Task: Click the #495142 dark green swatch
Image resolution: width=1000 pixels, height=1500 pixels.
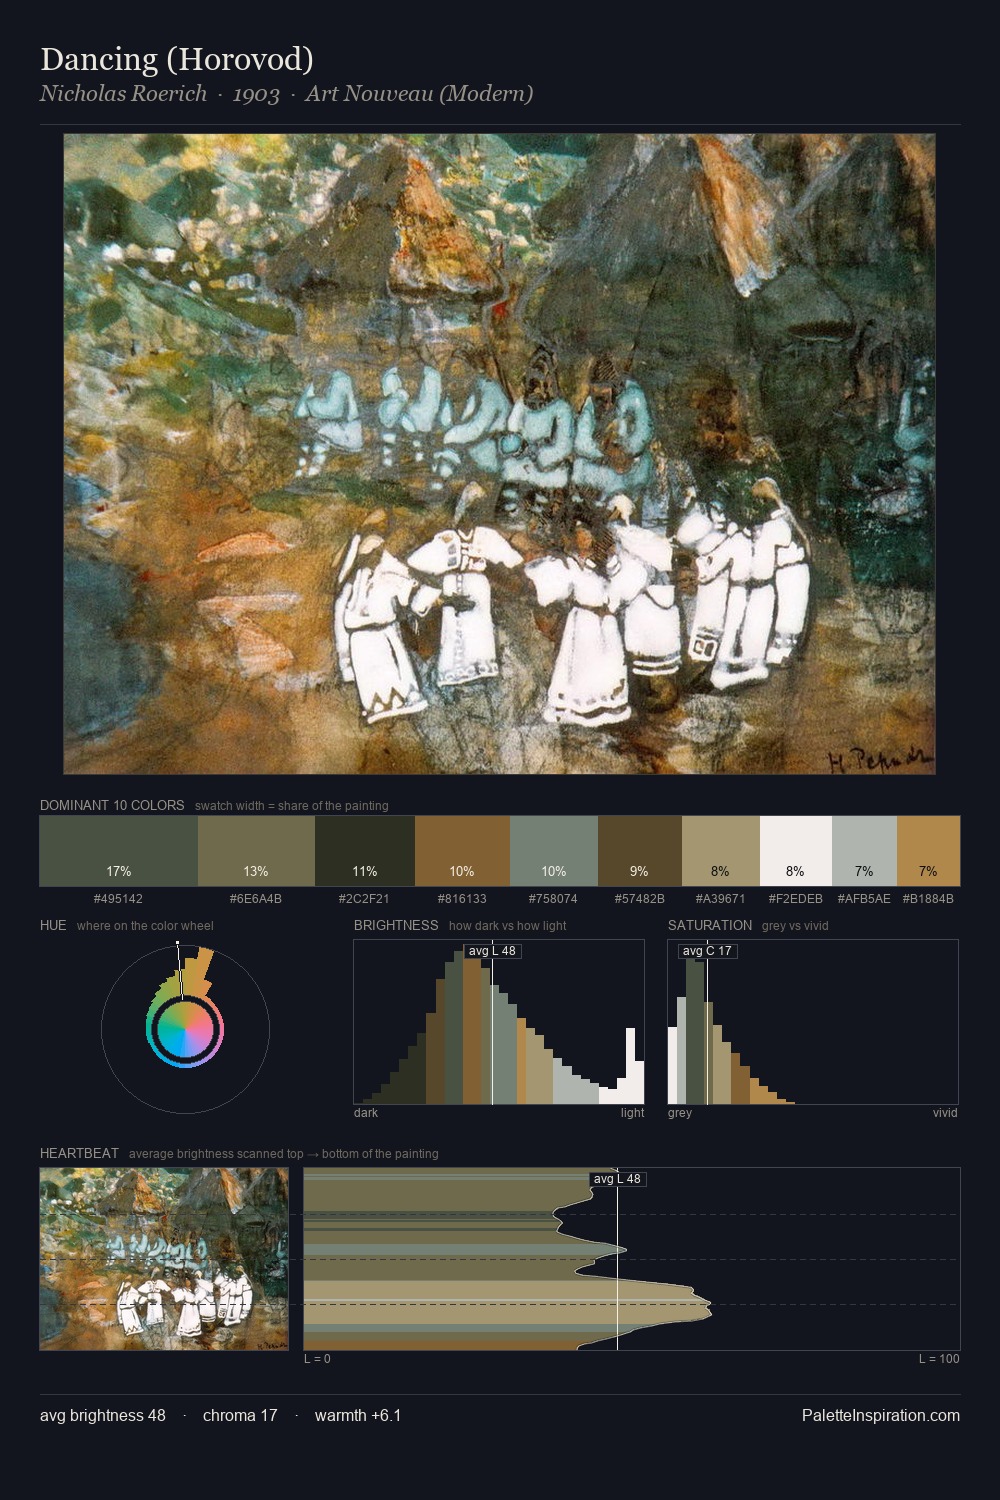Action: click(x=118, y=851)
